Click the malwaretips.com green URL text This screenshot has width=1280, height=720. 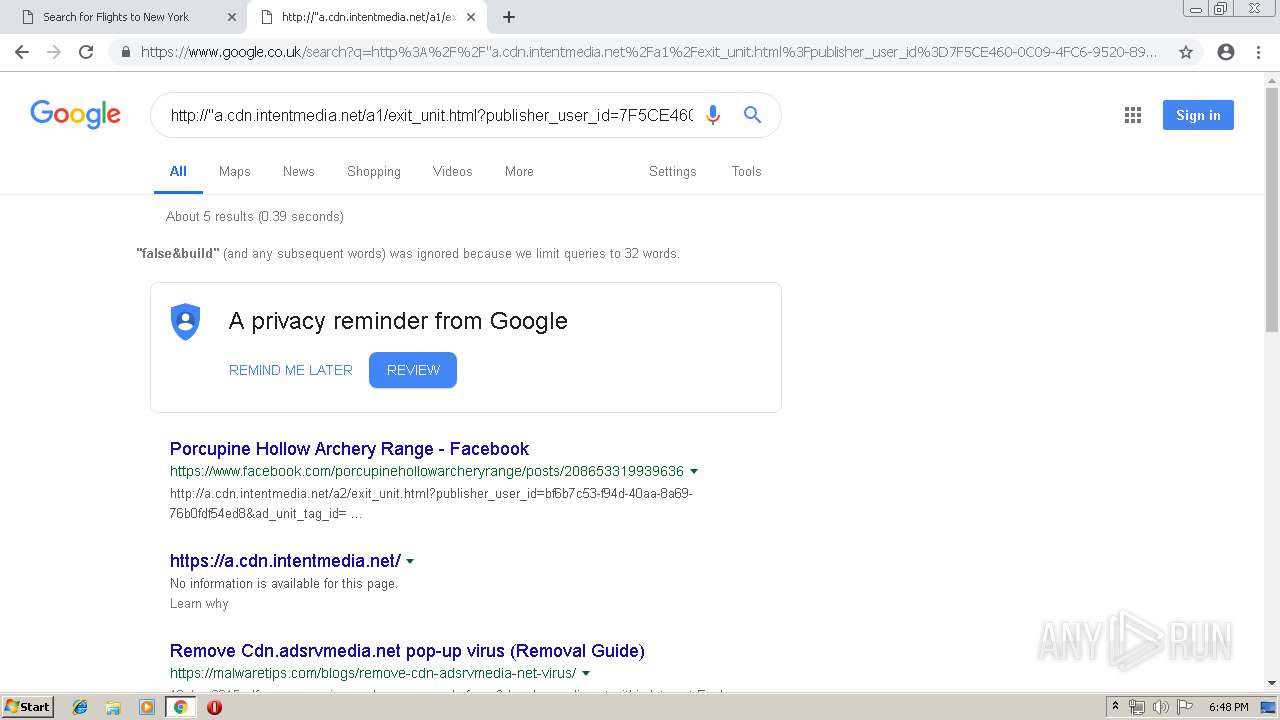(x=373, y=673)
